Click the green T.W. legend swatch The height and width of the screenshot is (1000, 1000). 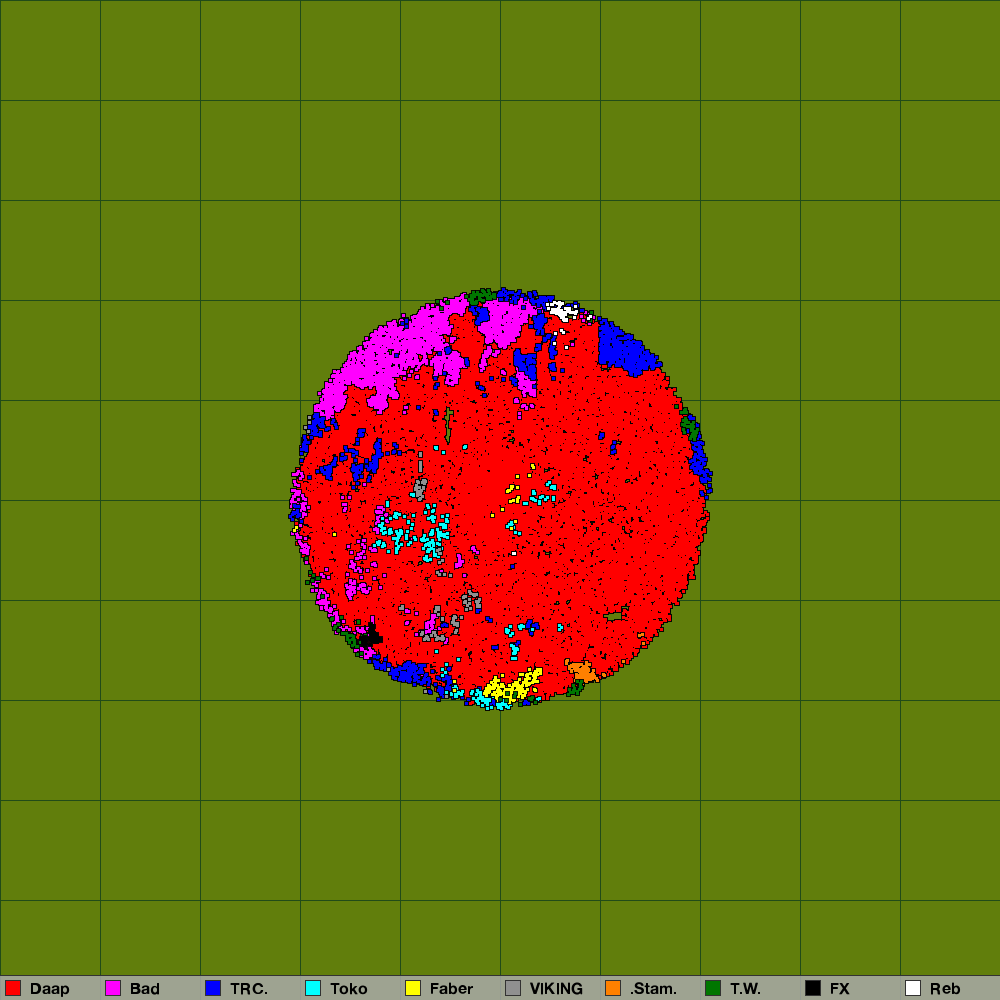pos(713,988)
